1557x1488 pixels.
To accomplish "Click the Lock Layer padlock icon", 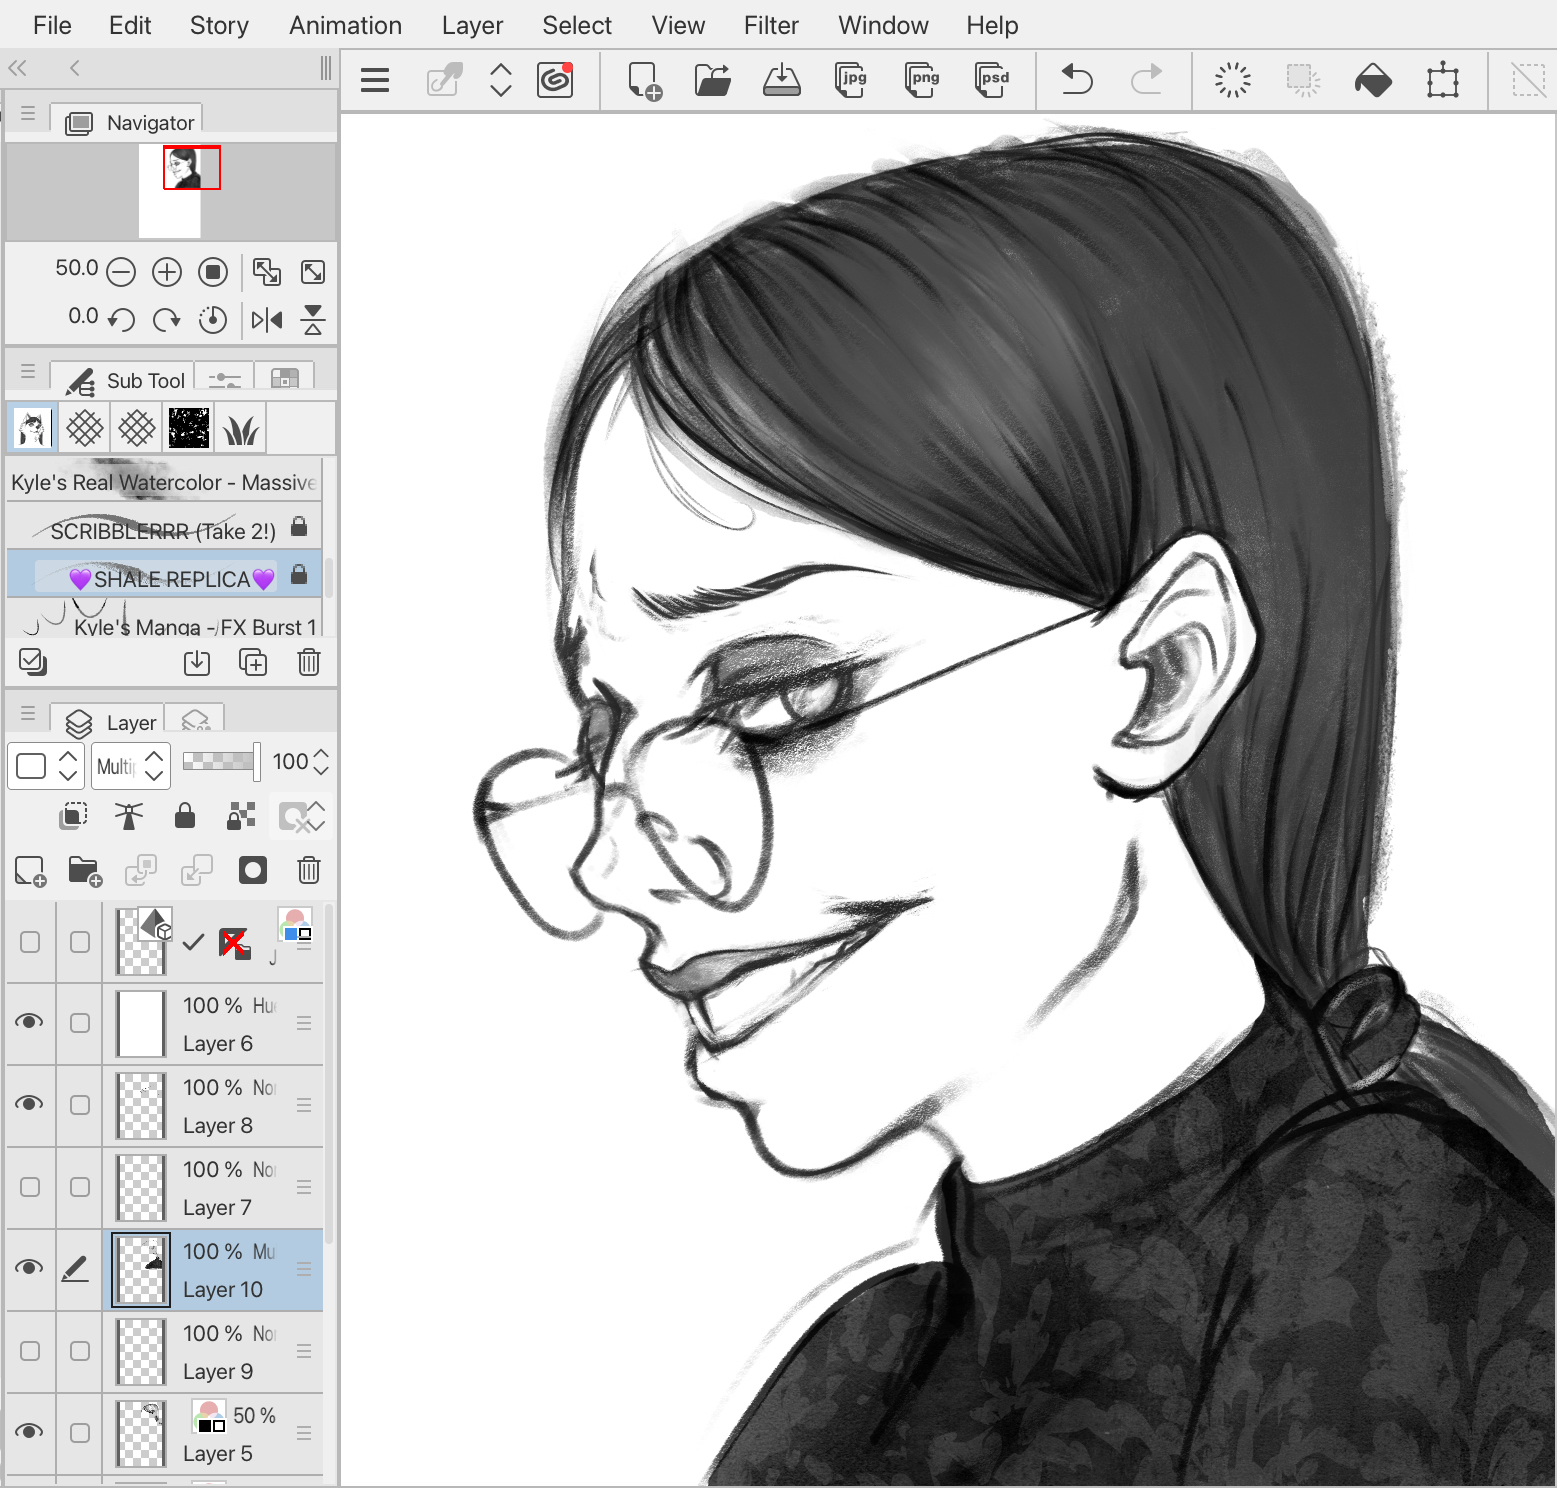I will point(185,817).
